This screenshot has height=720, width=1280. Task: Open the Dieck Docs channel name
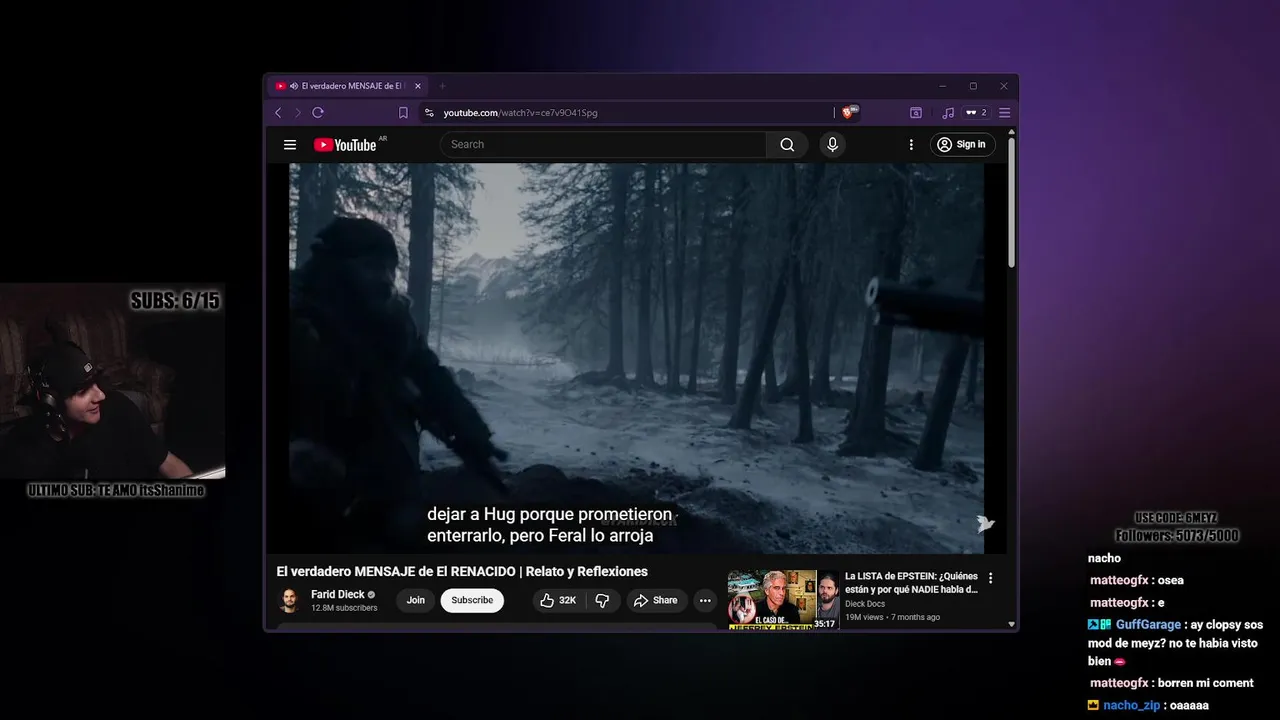865,604
